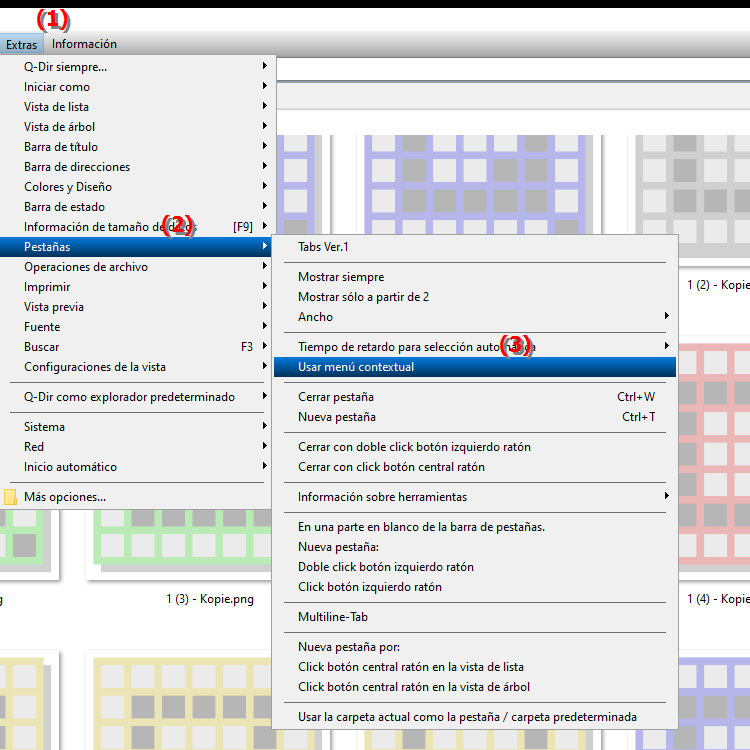This screenshot has height=750, width=750.
Task: Open Vista de árbol submenu
Action: [137, 127]
